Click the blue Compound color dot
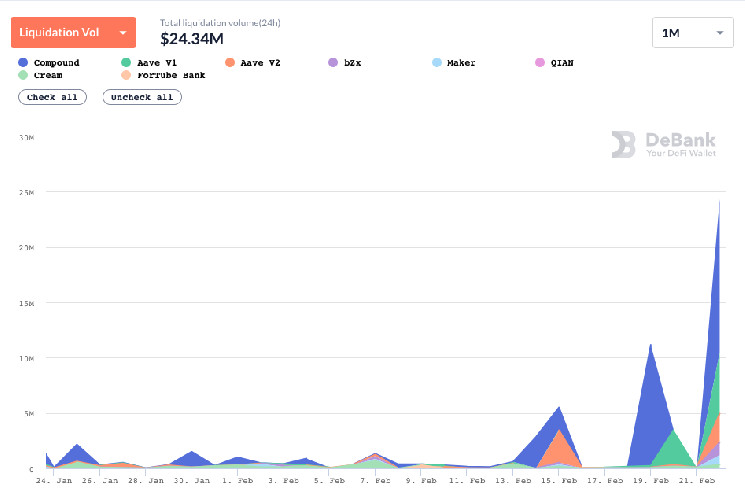This screenshot has height=494, width=745. 23,63
